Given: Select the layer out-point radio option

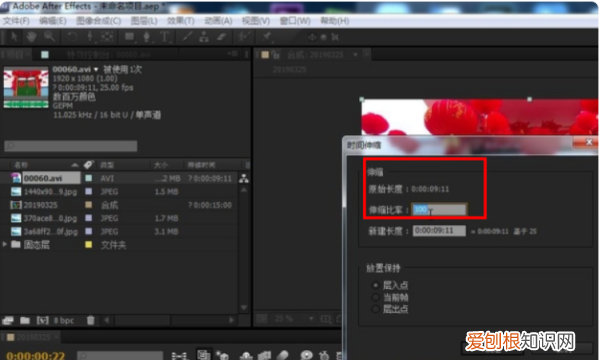Looking at the screenshot, I should 375,309.
